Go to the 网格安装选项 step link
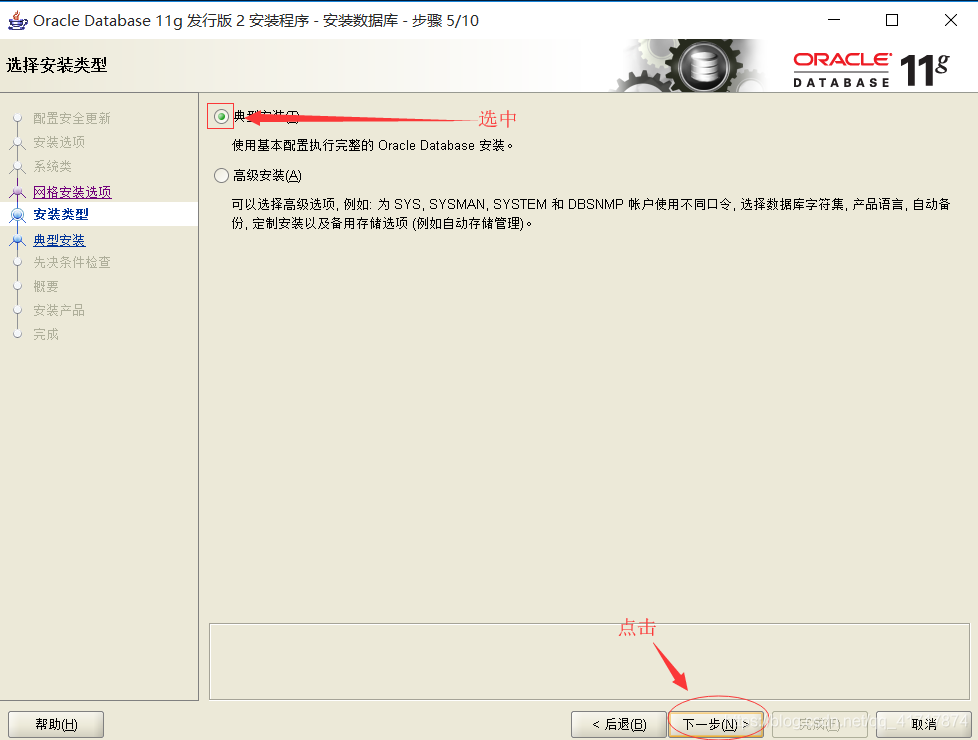978x740 pixels. [x=72, y=192]
